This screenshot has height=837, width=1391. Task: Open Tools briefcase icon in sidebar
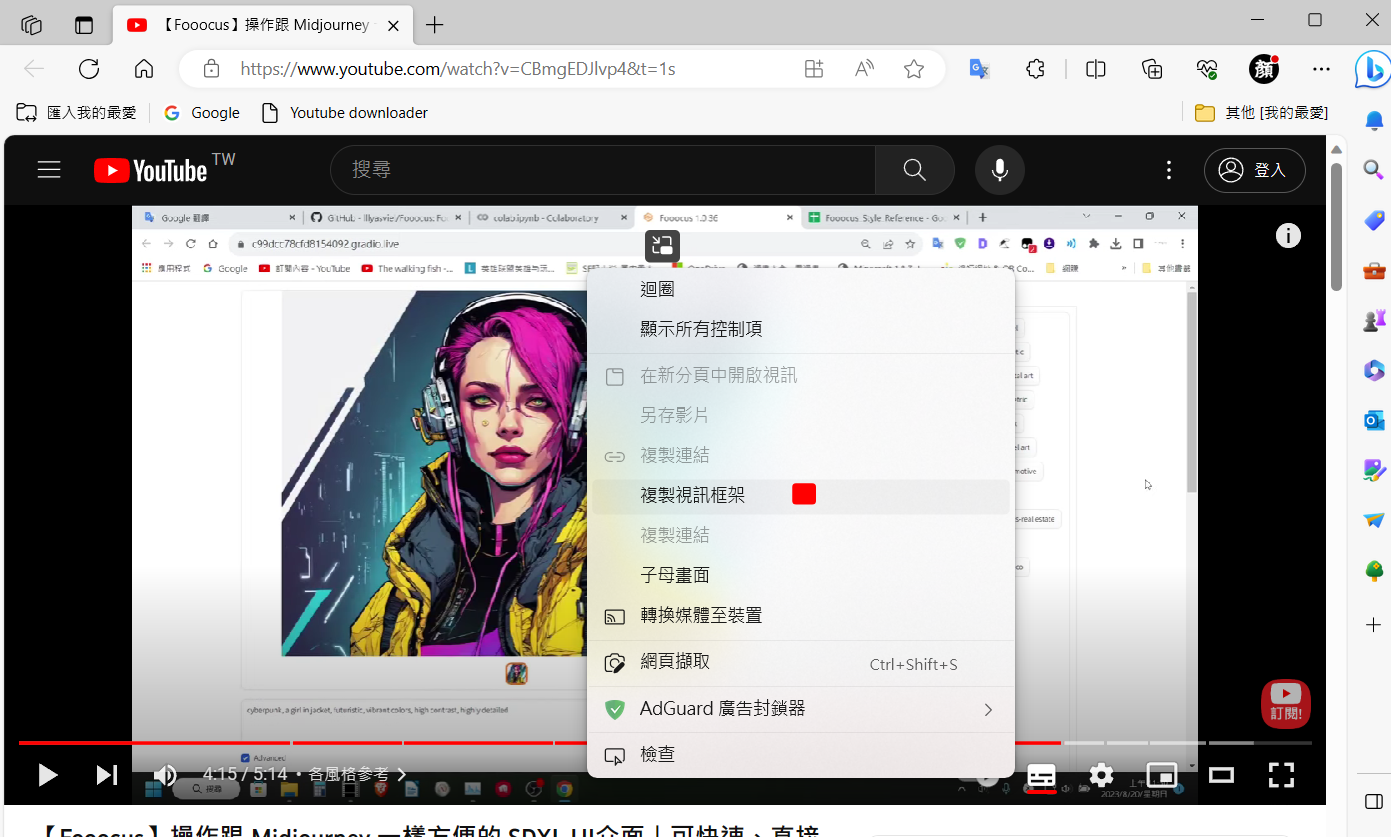tap(1374, 271)
